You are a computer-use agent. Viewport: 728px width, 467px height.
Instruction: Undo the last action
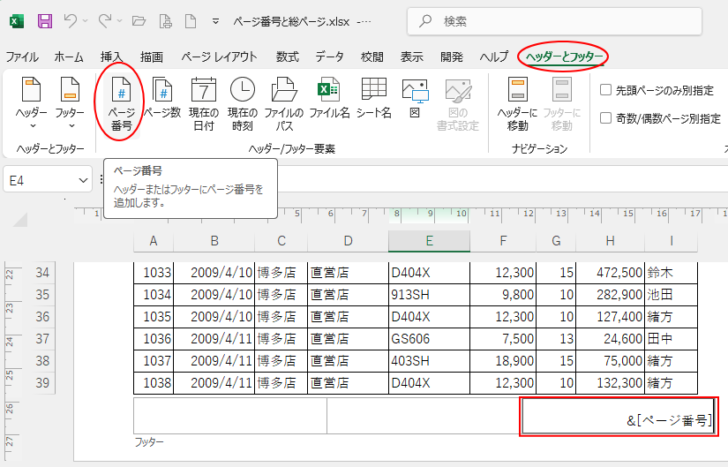point(70,20)
